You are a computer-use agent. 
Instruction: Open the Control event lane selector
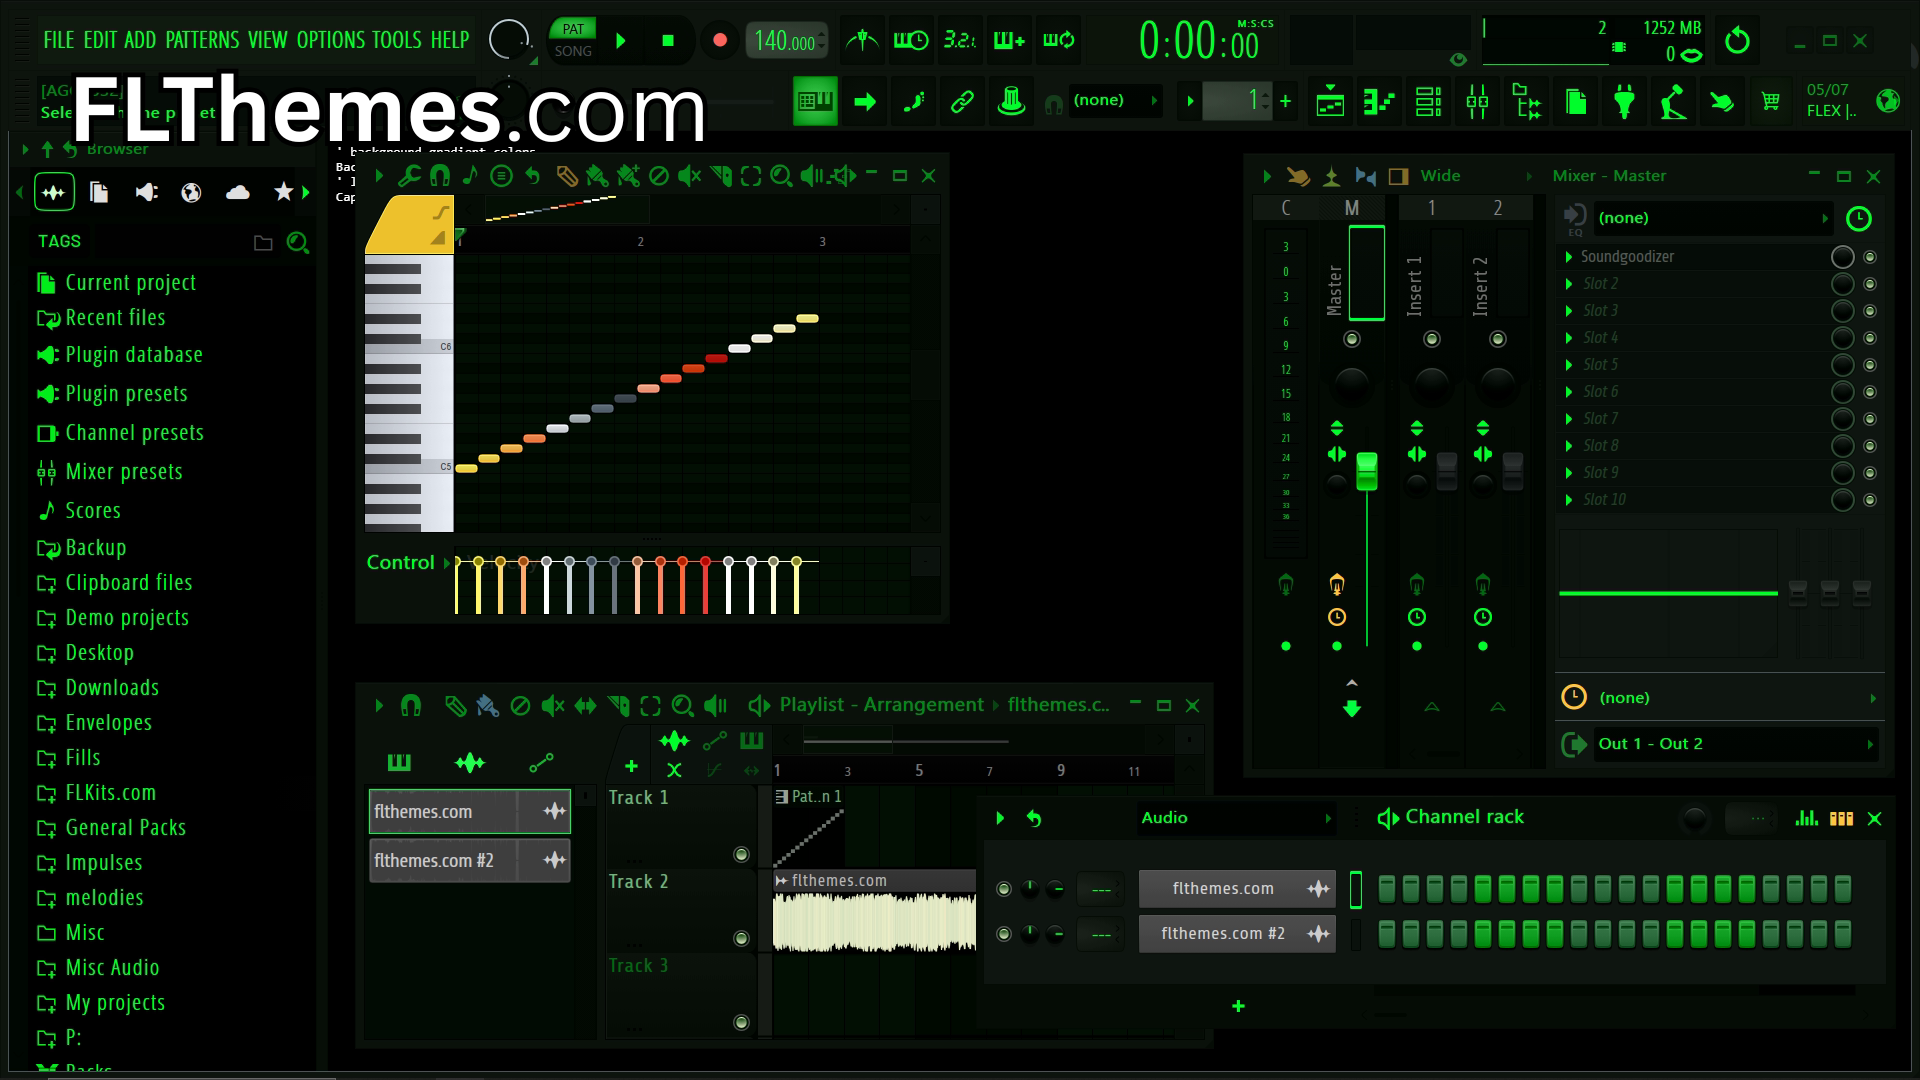(408, 563)
